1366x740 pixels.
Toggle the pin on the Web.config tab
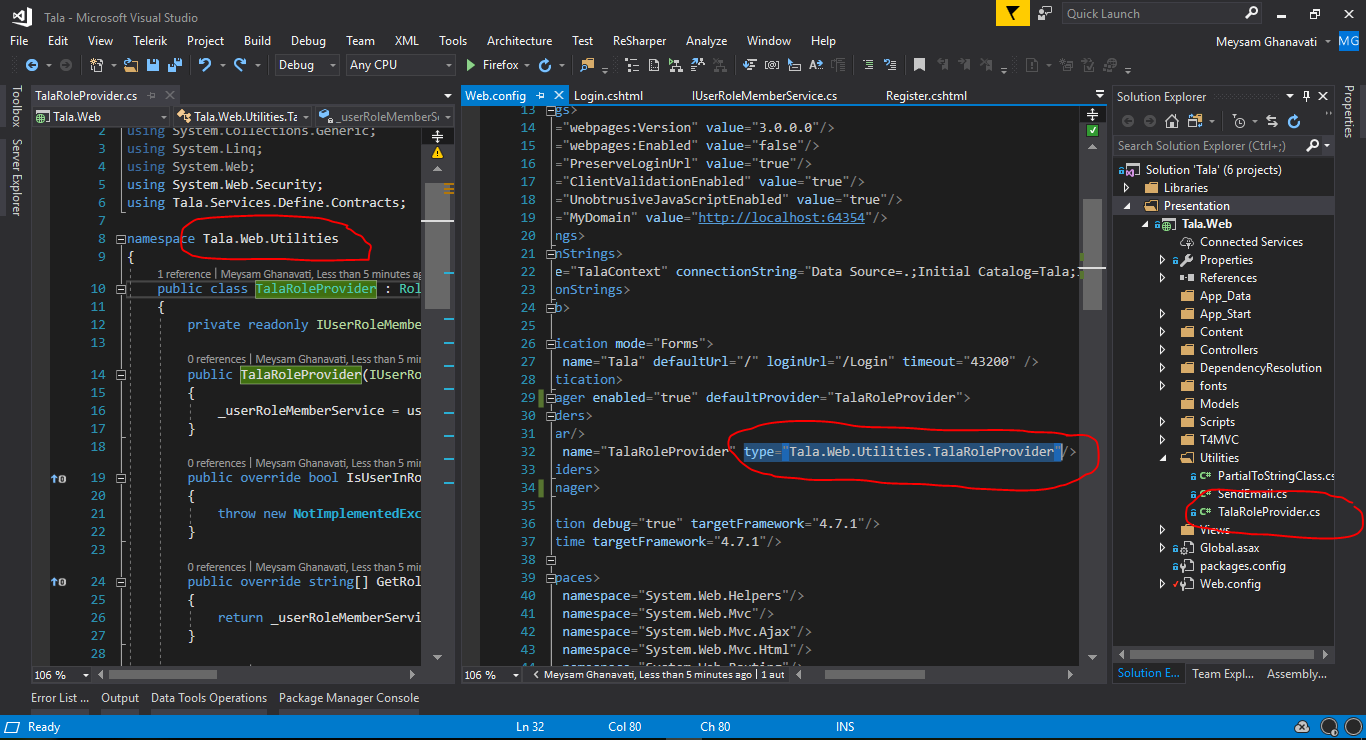[540, 96]
